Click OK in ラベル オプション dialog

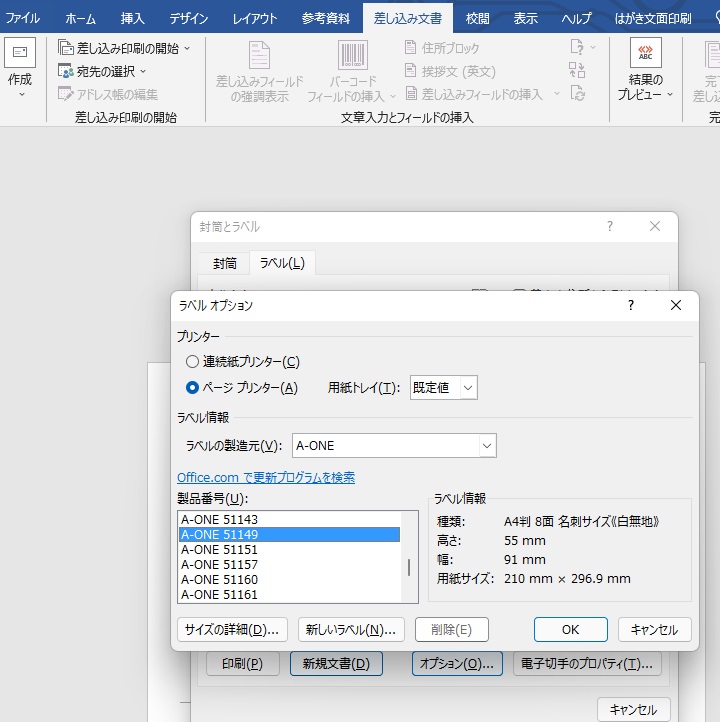point(570,629)
